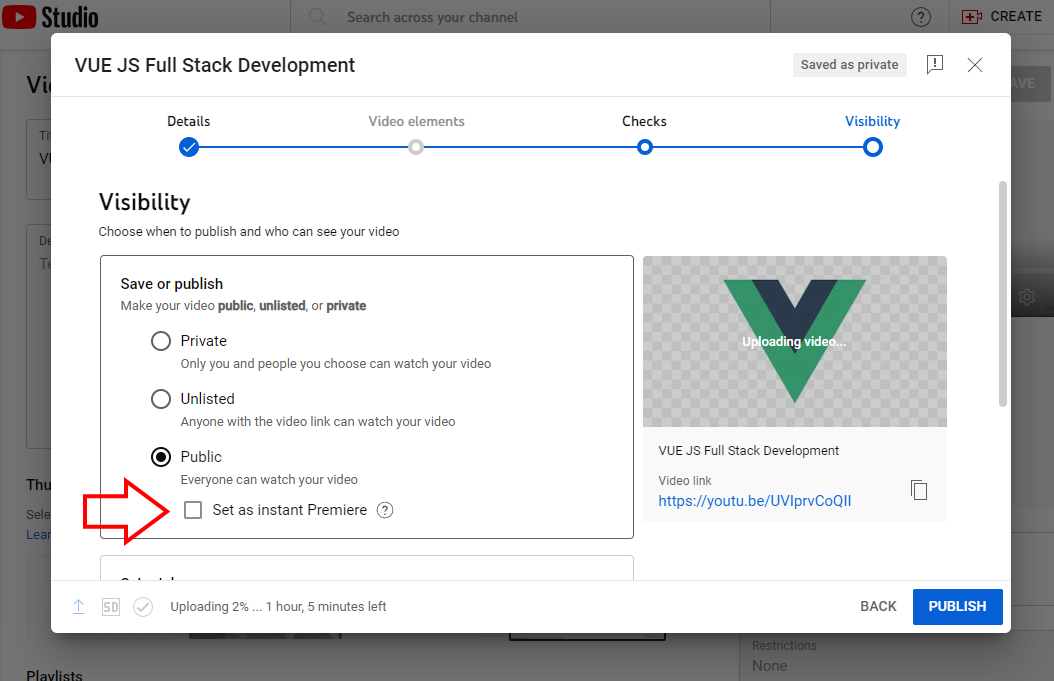Click the Premiere help question mark icon

[x=385, y=510]
